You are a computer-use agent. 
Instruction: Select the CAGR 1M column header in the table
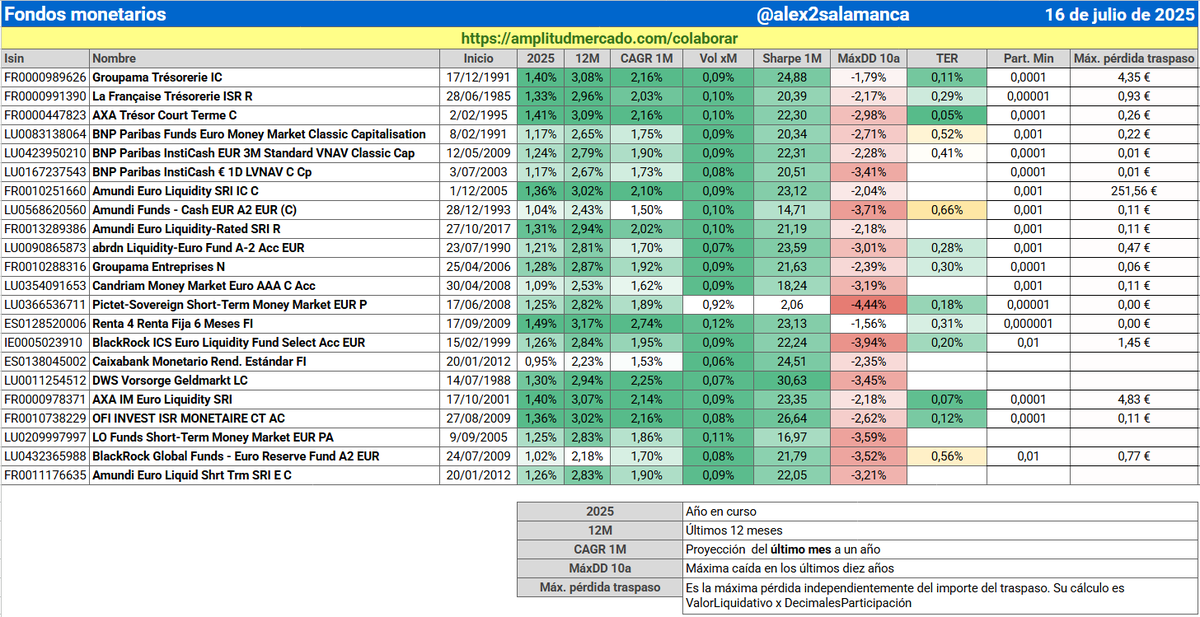click(646, 59)
